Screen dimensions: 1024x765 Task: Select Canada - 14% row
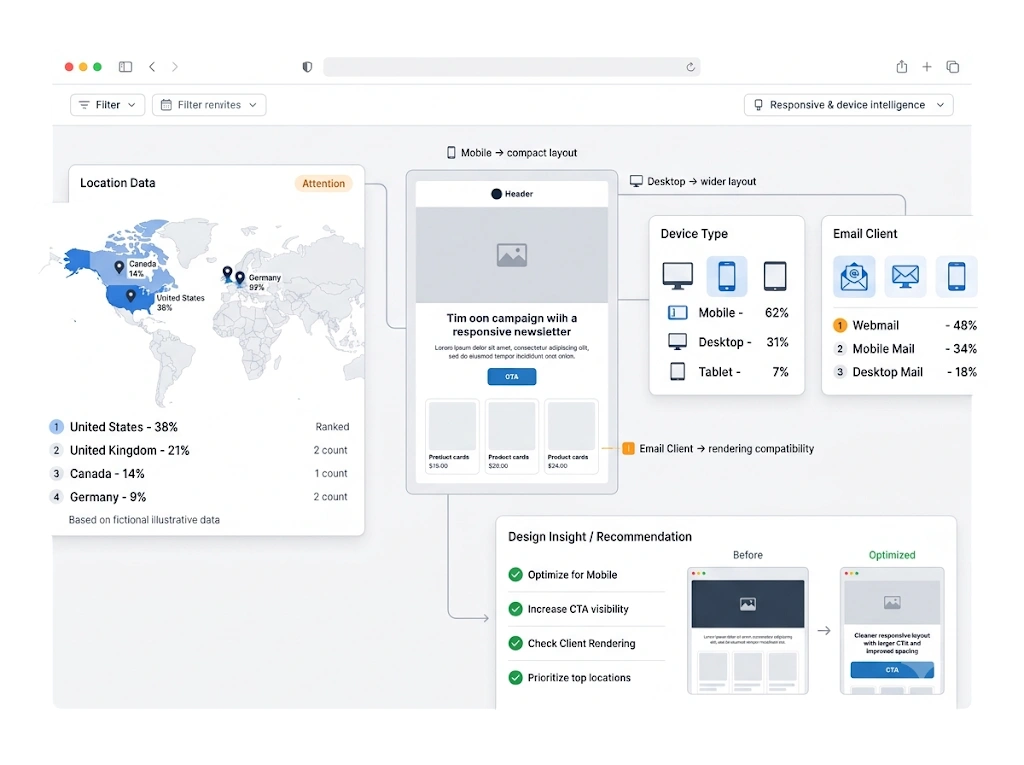[200, 474]
